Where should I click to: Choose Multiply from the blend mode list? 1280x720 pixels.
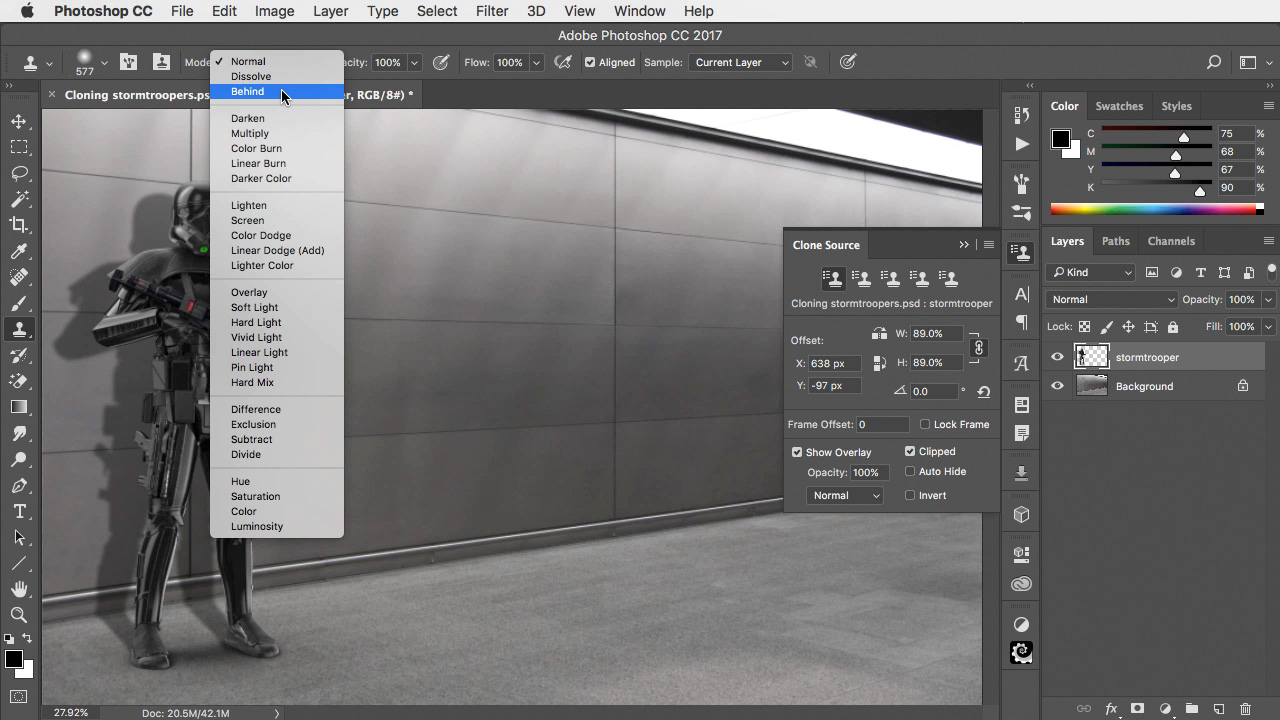250,133
